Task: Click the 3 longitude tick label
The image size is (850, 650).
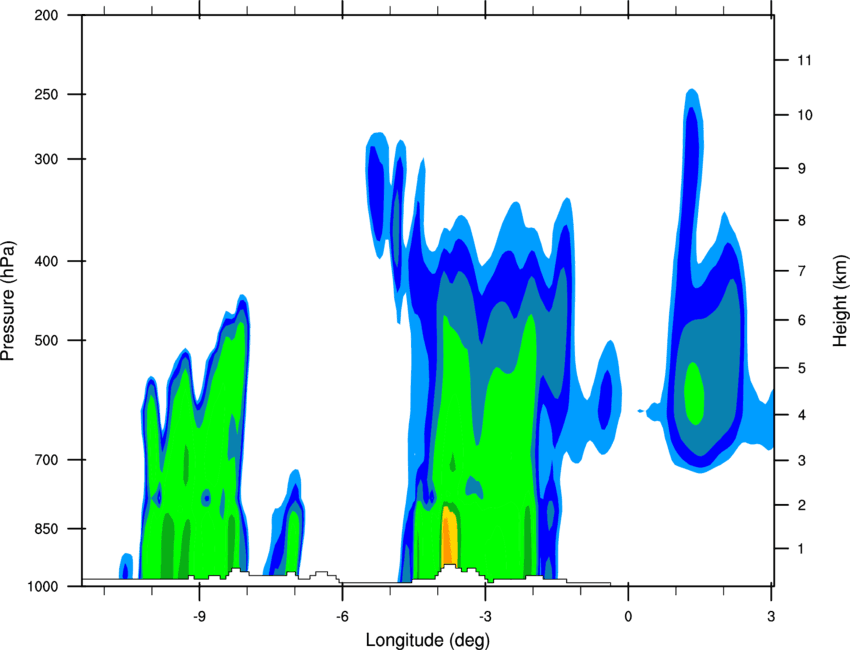Action: coord(771,617)
